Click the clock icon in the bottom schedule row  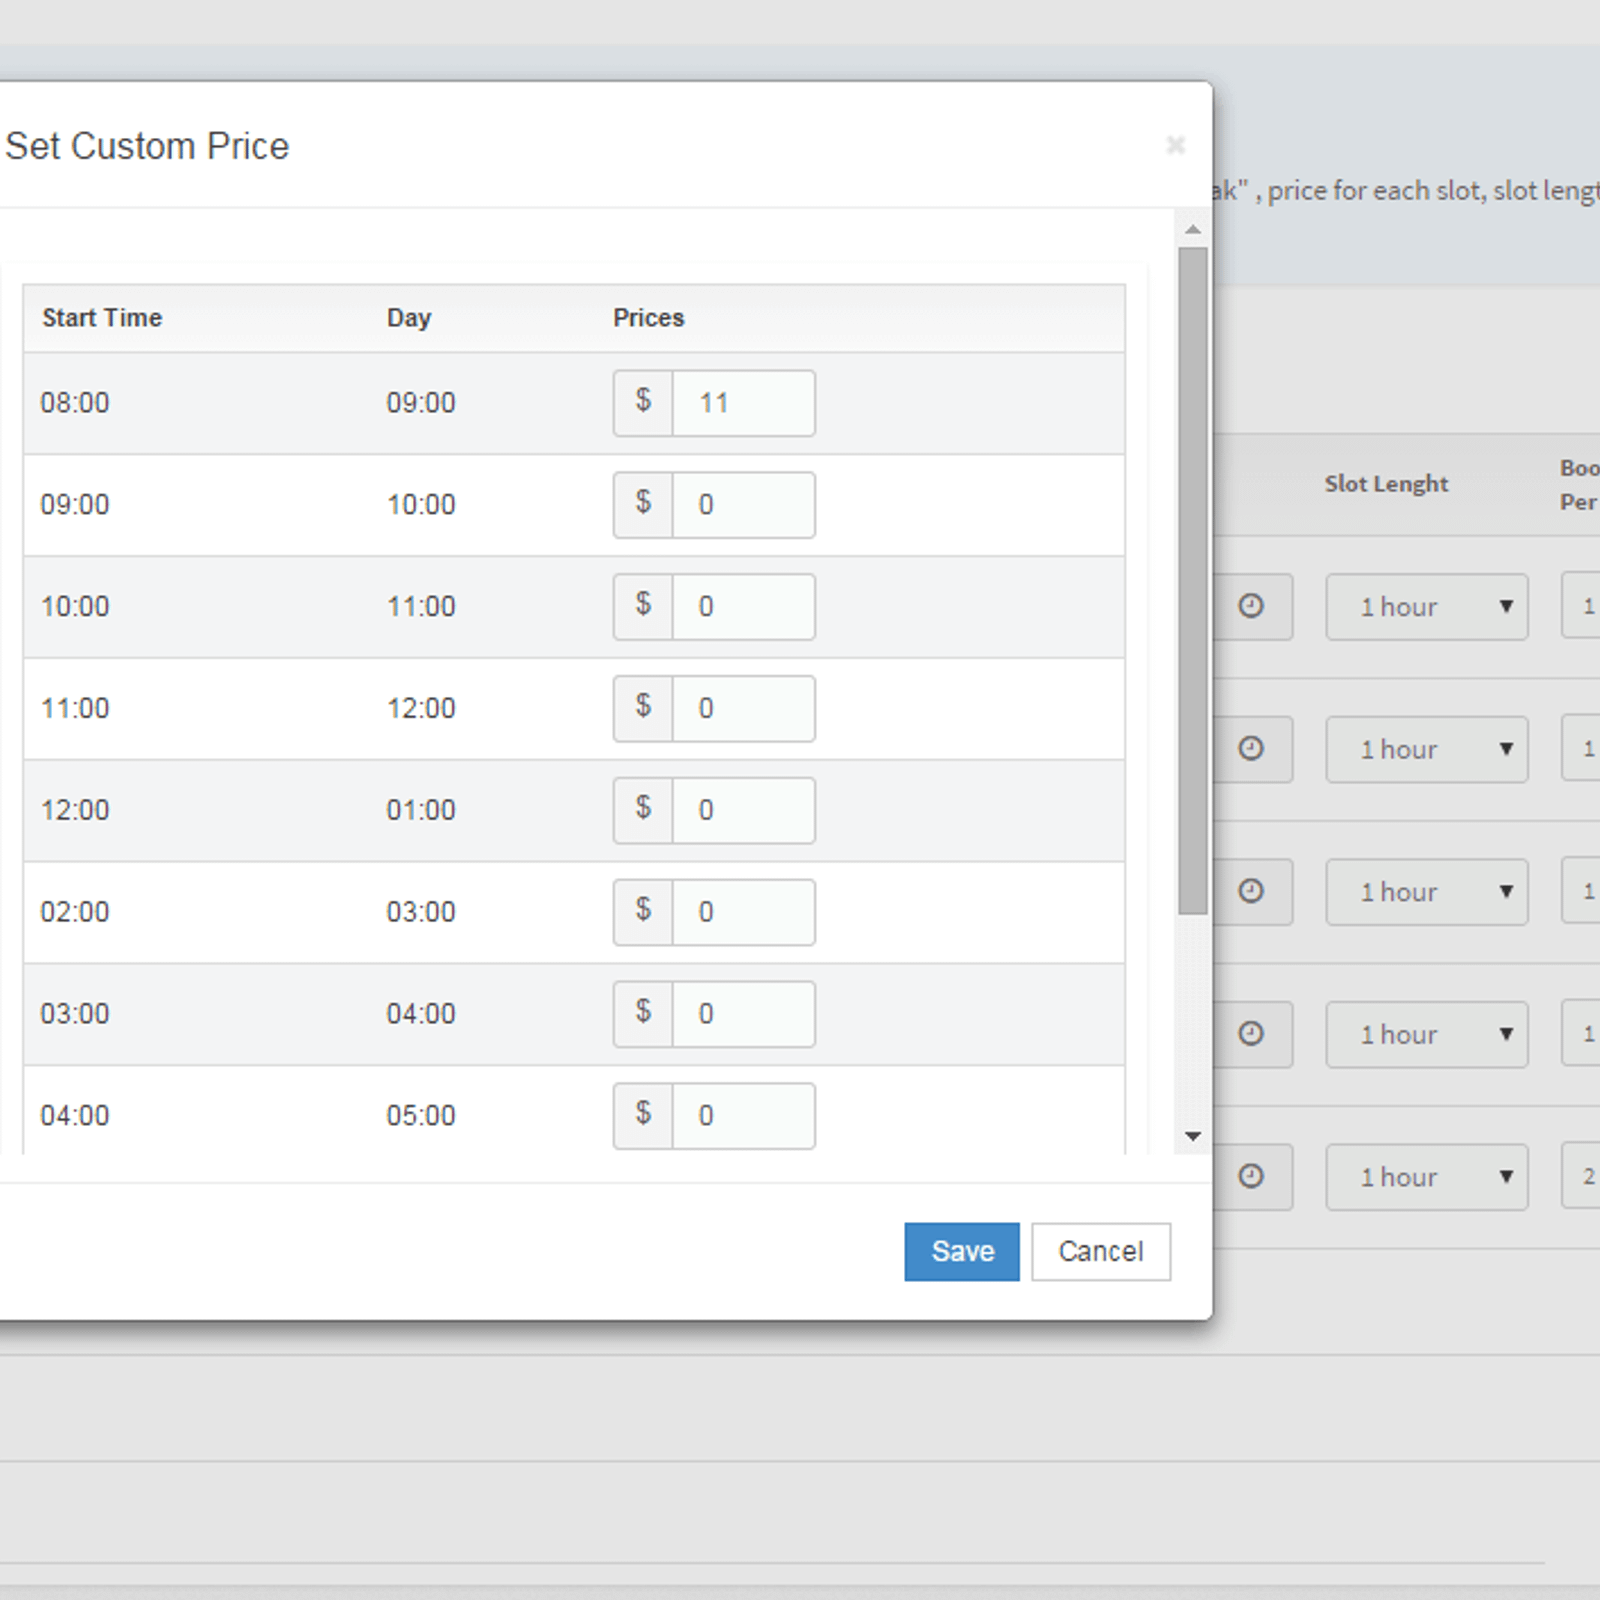[1253, 1177]
